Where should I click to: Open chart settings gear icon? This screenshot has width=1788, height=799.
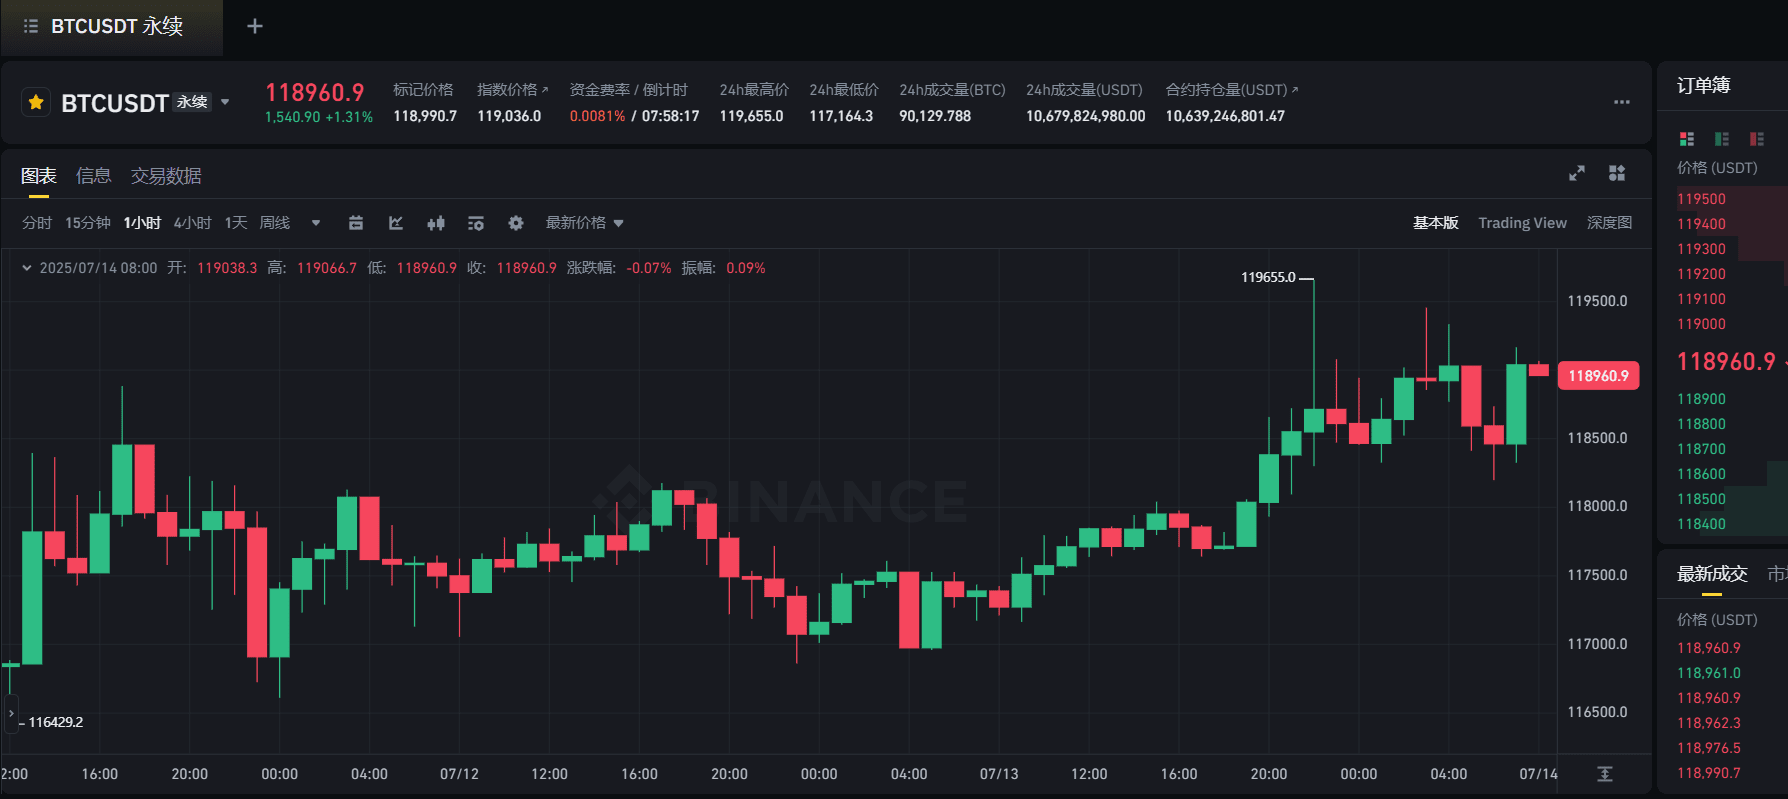click(x=516, y=223)
